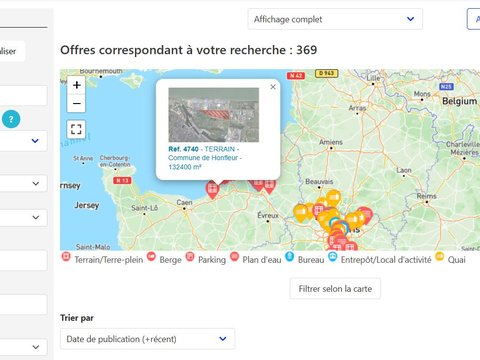Expand the sidebar dropdown with blue chevron
480x360 pixels.
[x=23, y=141]
